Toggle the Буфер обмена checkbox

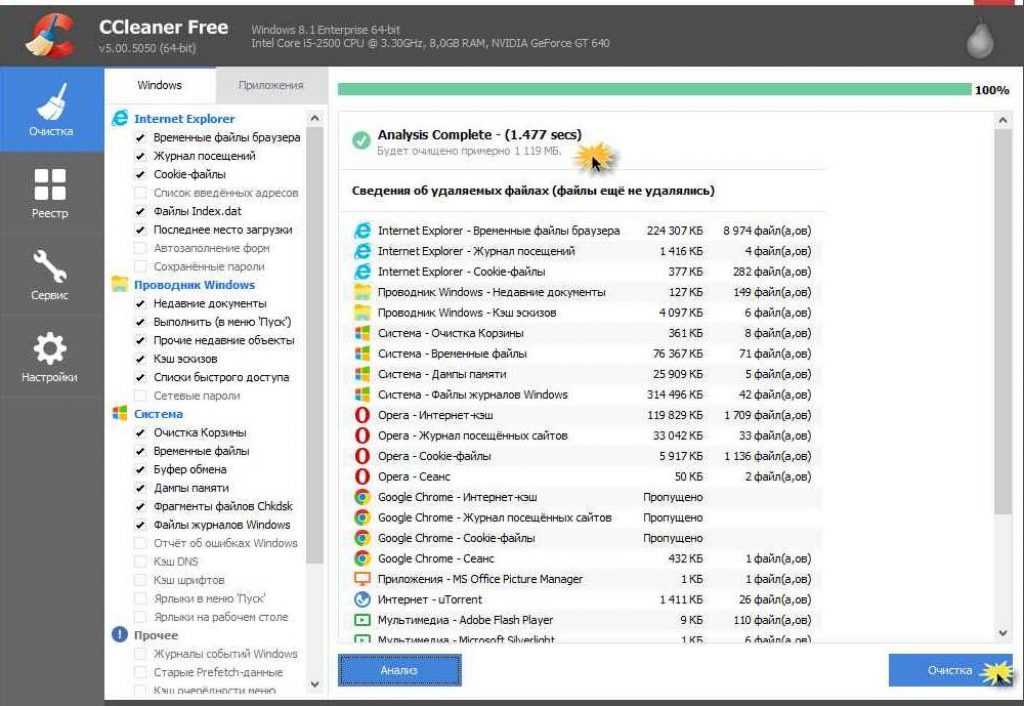tap(141, 469)
